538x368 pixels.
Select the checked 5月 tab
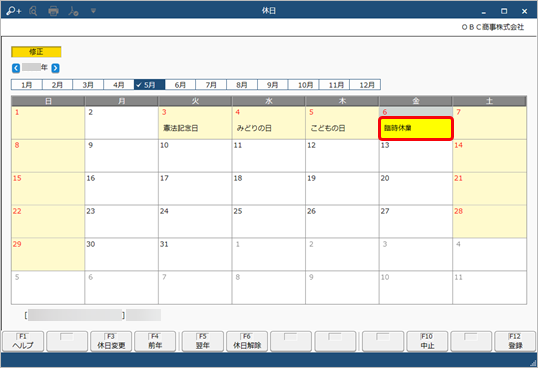tap(150, 85)
